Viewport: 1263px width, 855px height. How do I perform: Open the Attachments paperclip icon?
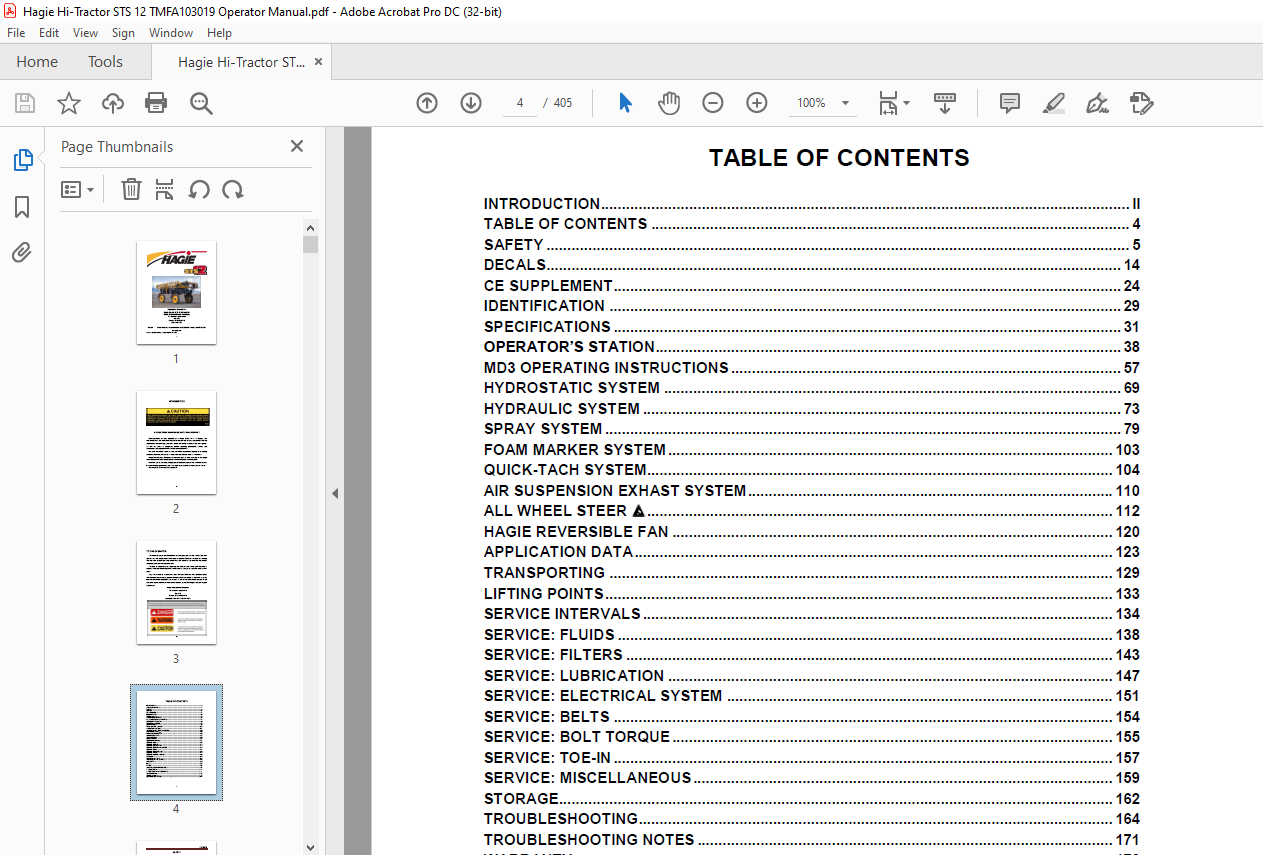[22, 253]
